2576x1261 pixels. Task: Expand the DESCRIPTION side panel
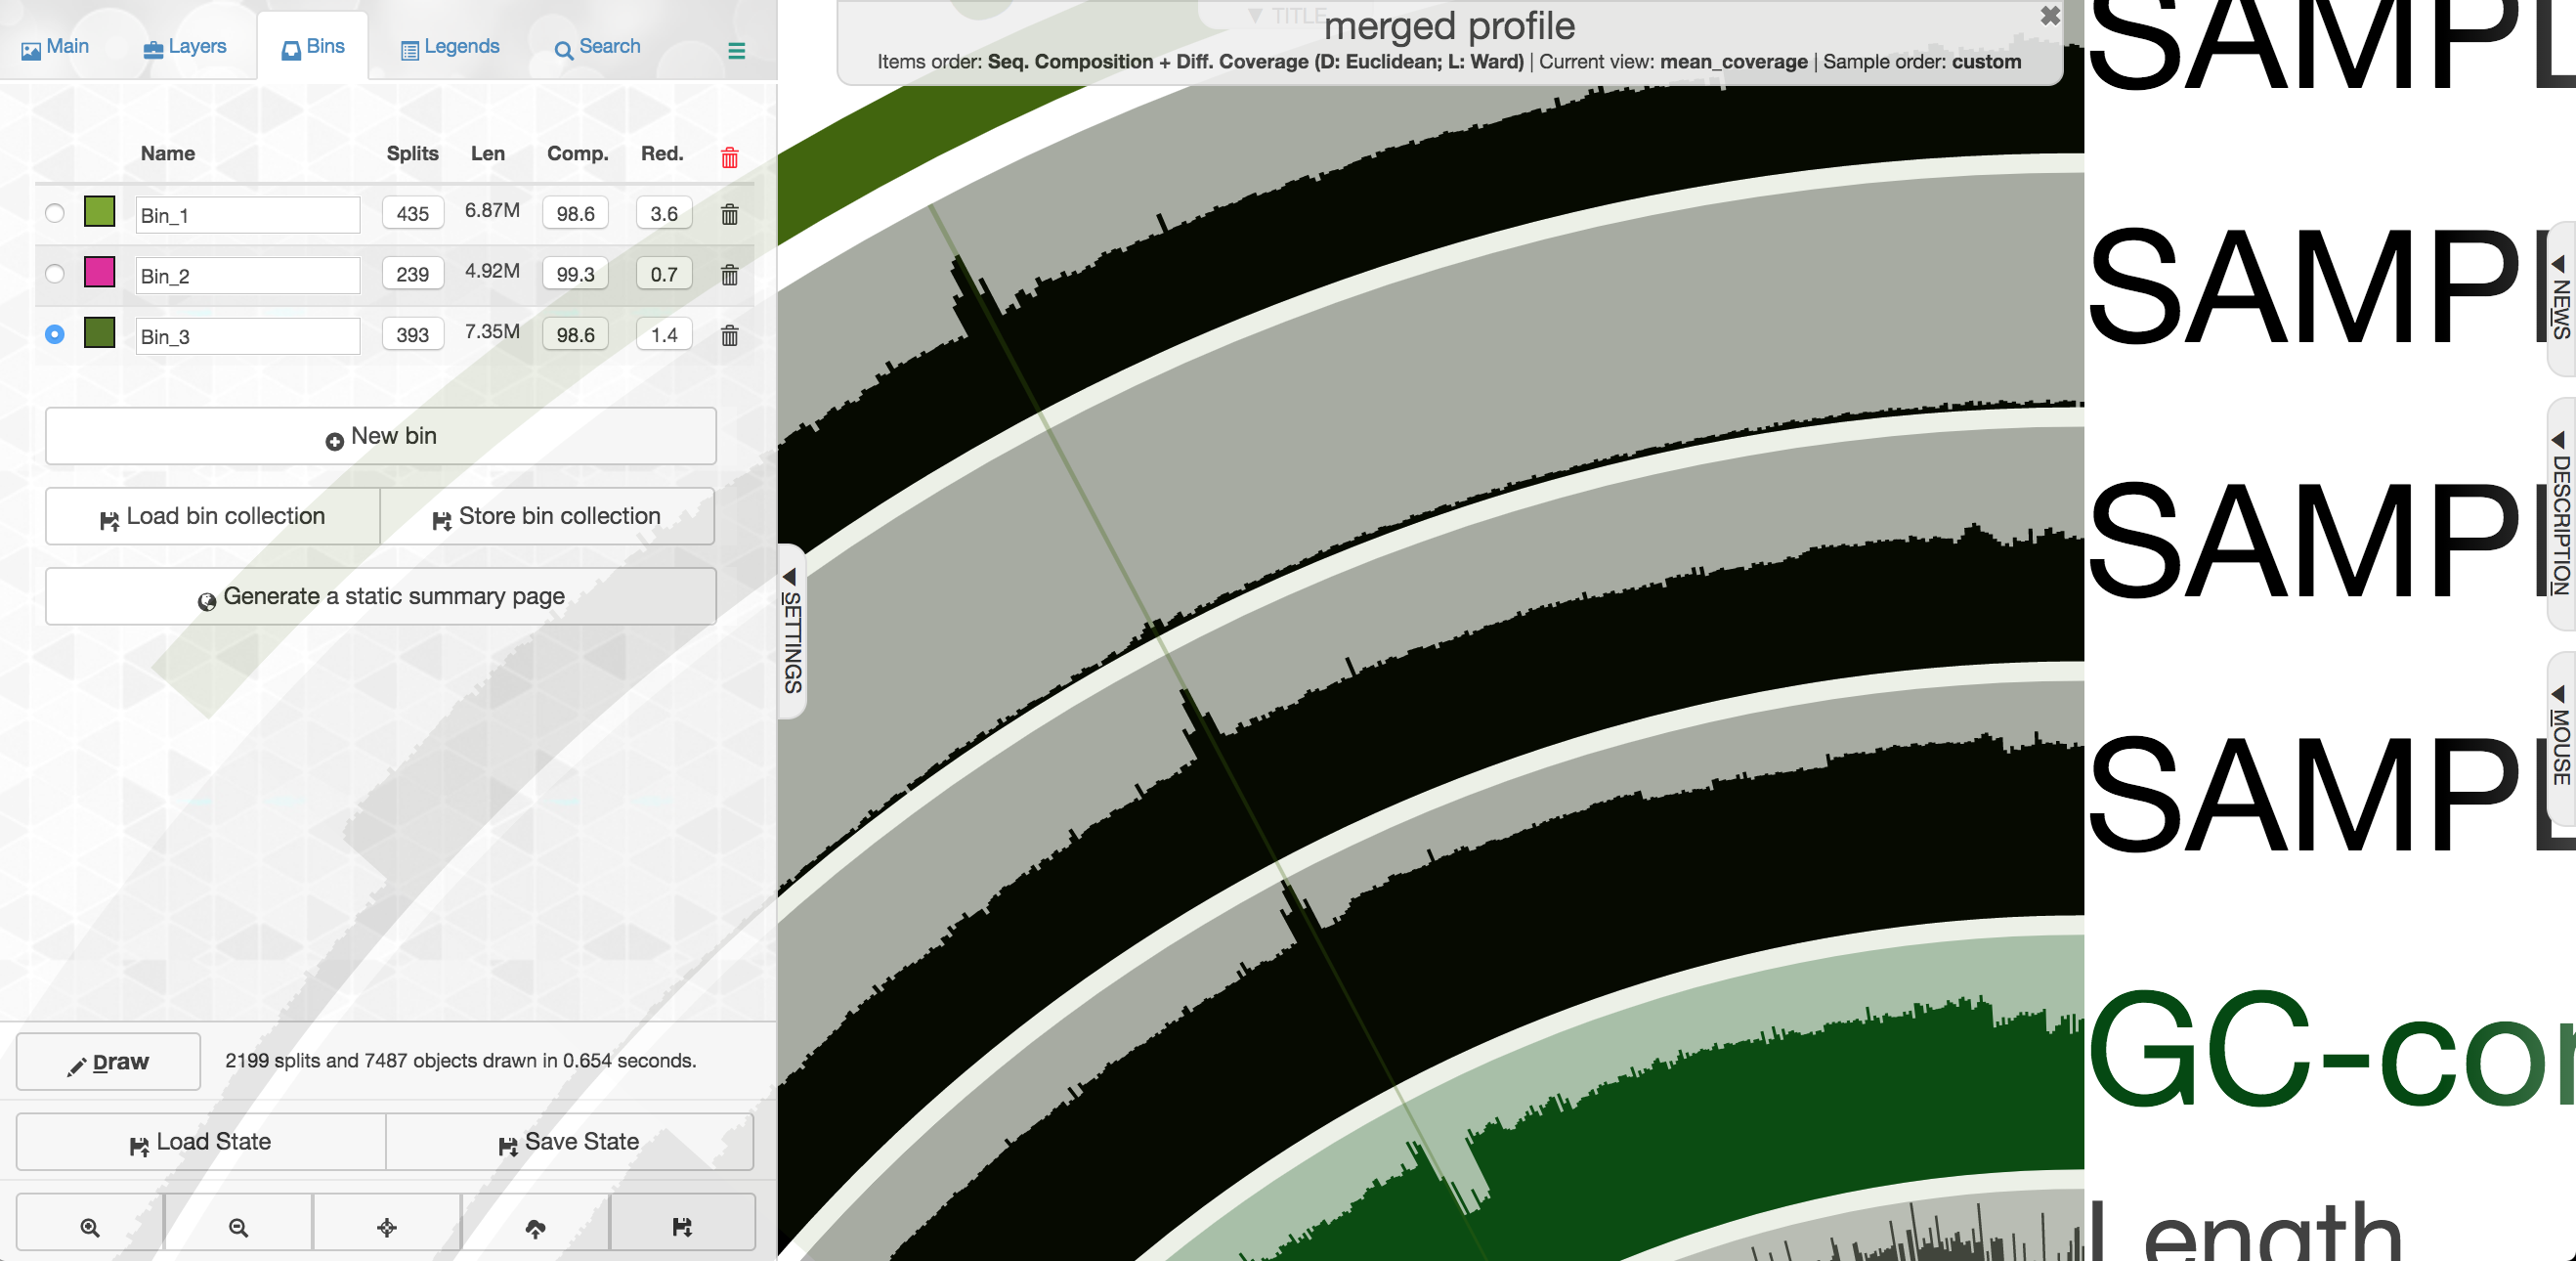(2561, 515)
